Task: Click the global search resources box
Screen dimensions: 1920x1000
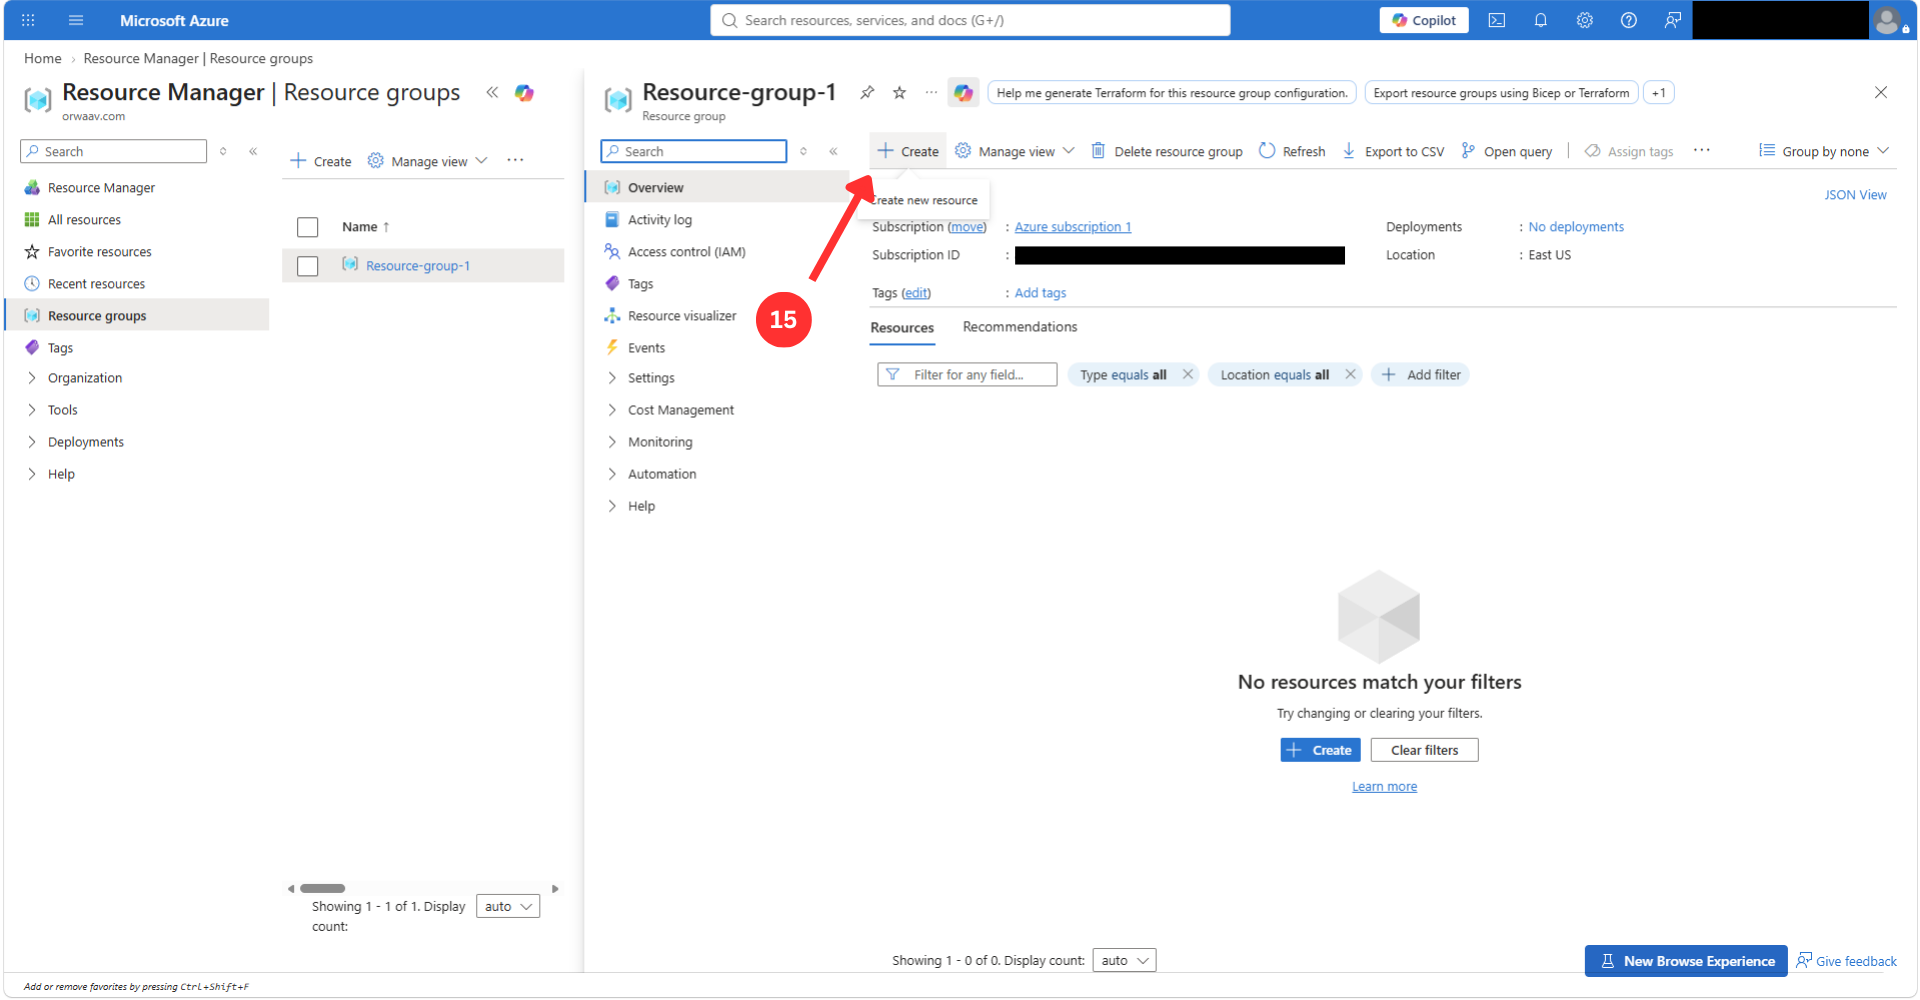Action: (x=970, y=20)
